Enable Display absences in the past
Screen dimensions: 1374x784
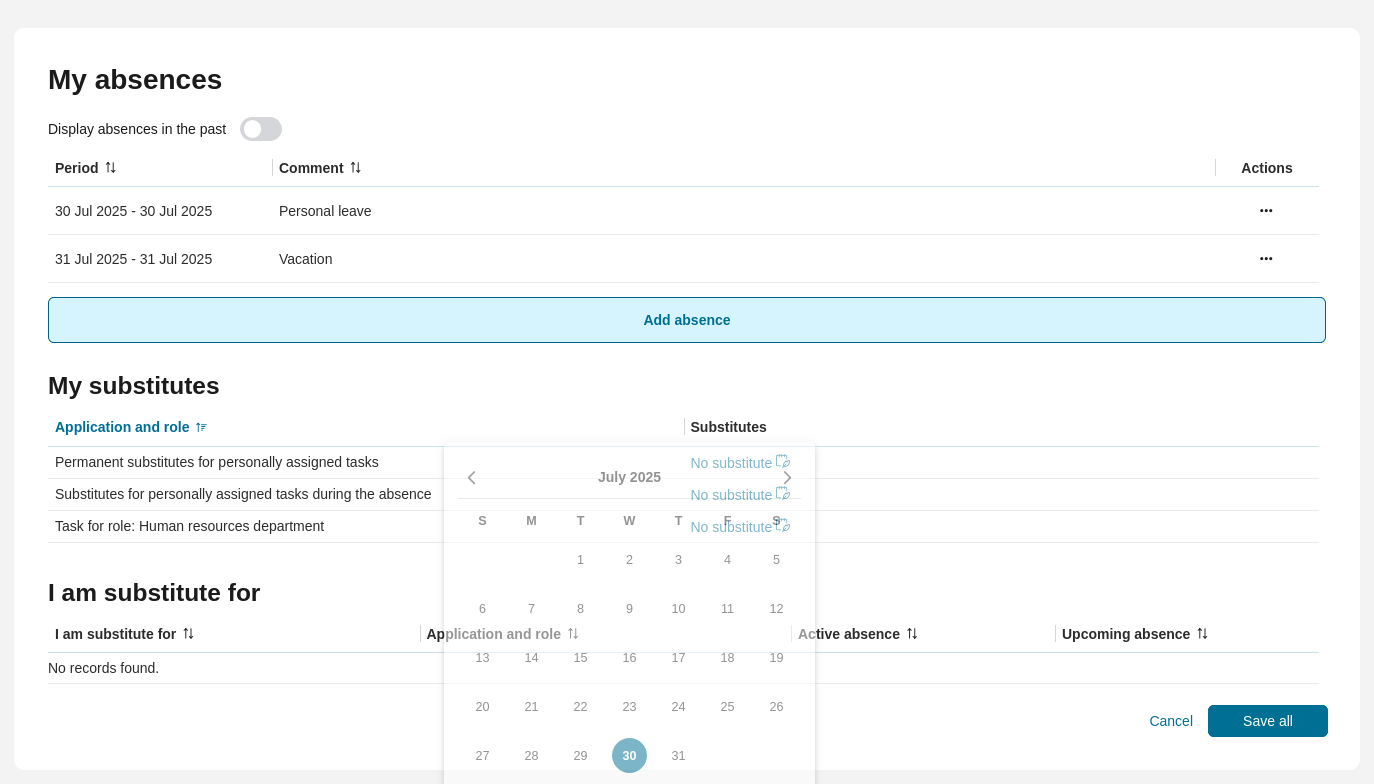point(261,129)
